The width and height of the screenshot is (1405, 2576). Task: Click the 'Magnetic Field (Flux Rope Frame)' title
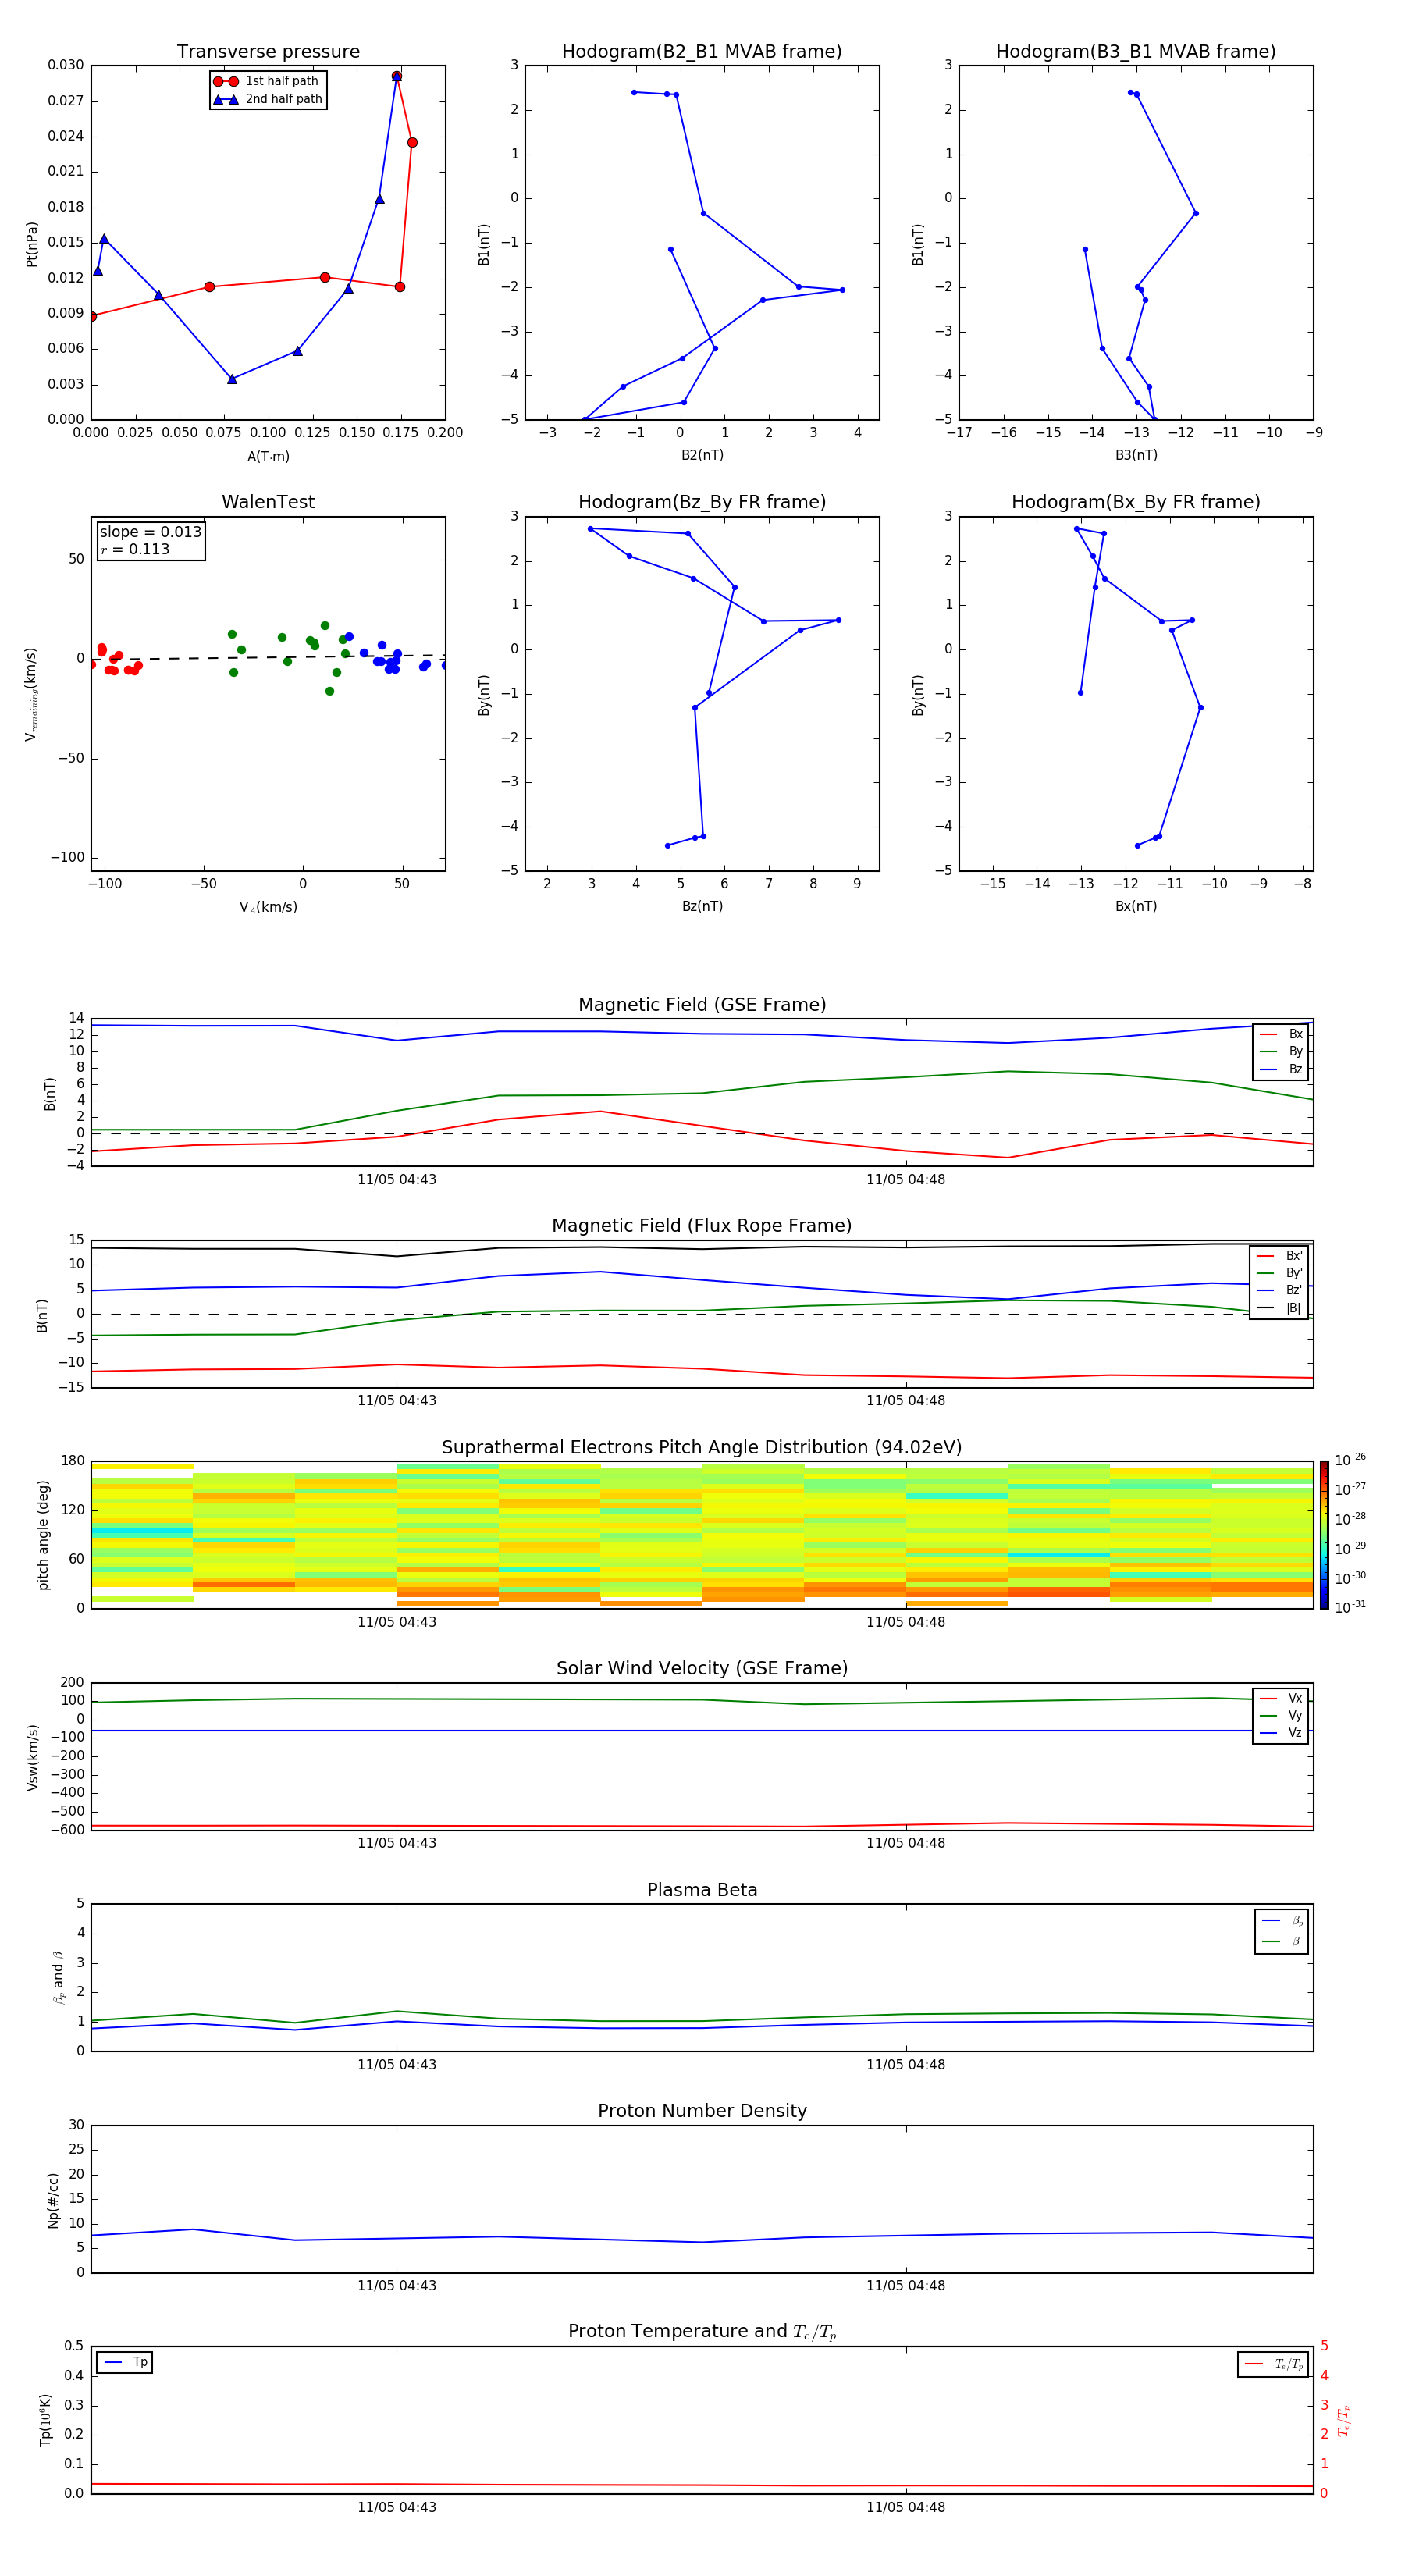[702, 1226]
